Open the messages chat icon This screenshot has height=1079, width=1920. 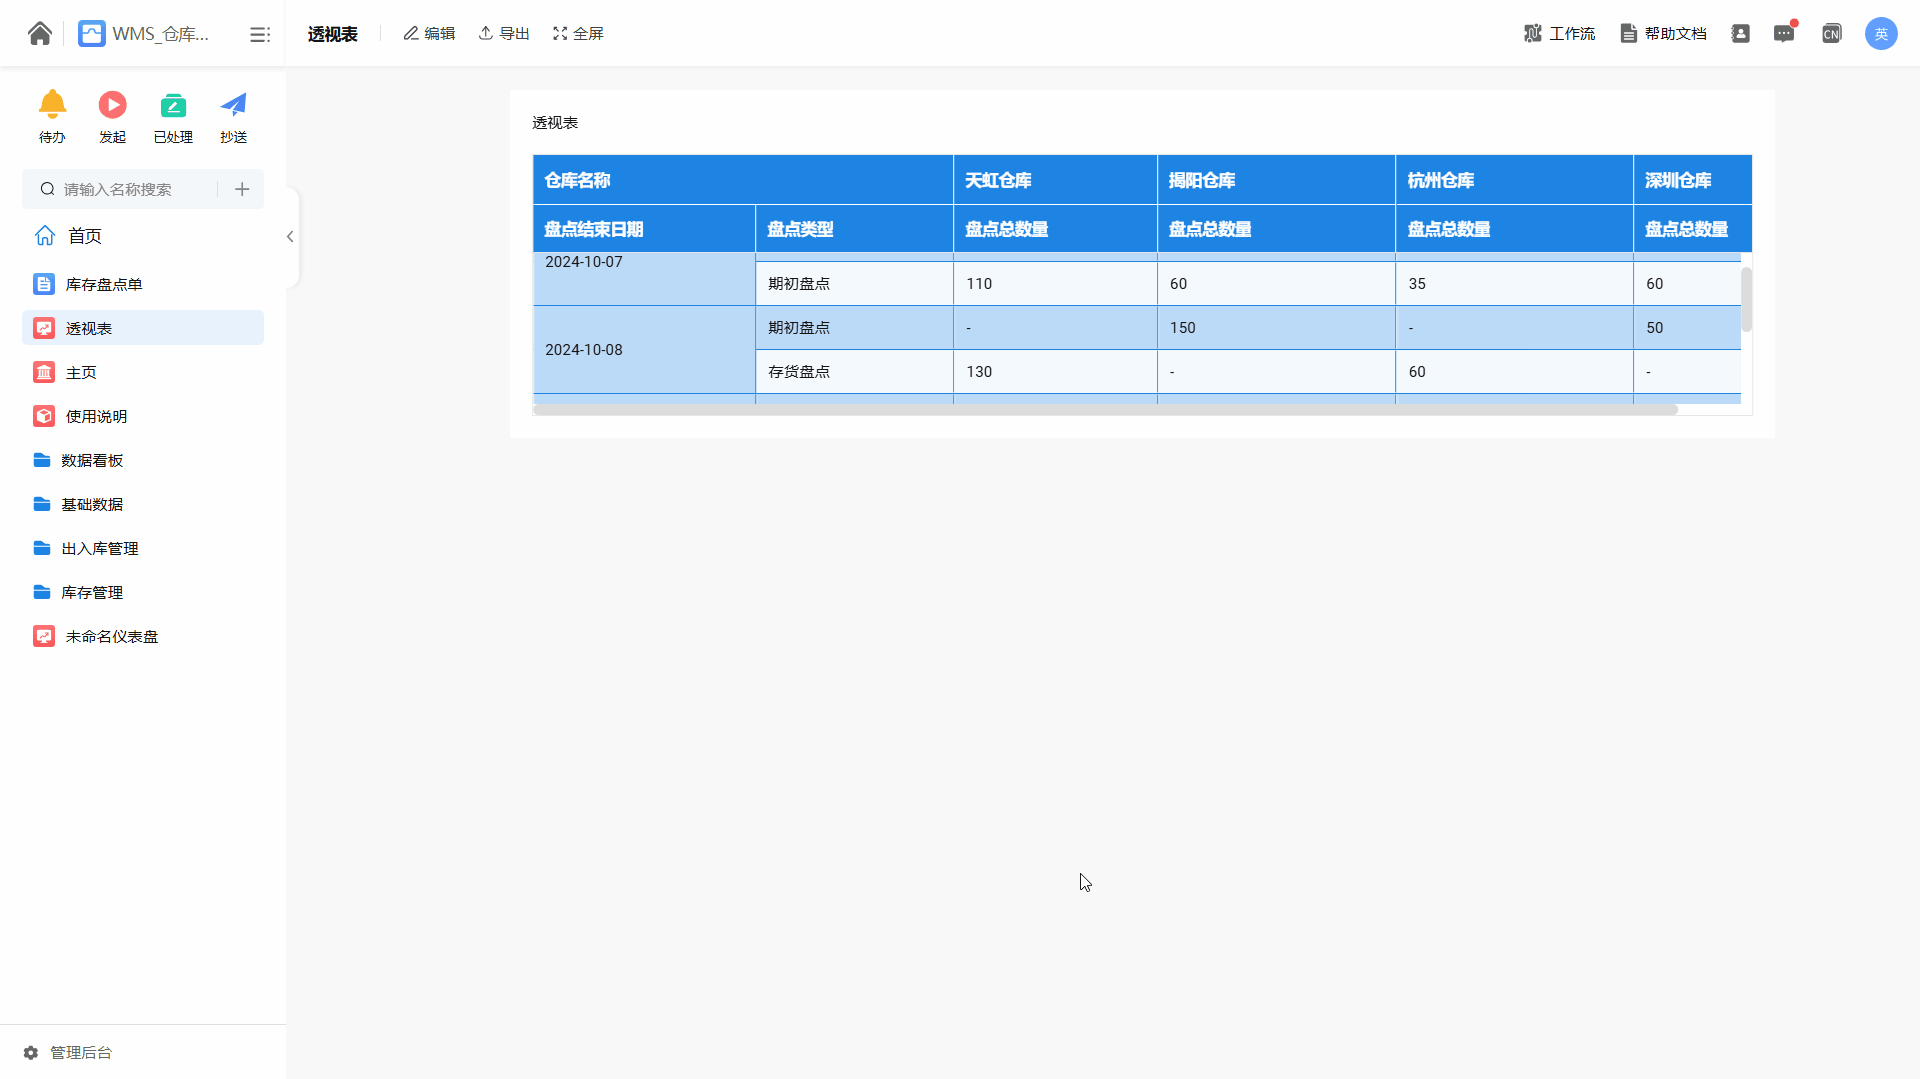[1784, 34]
